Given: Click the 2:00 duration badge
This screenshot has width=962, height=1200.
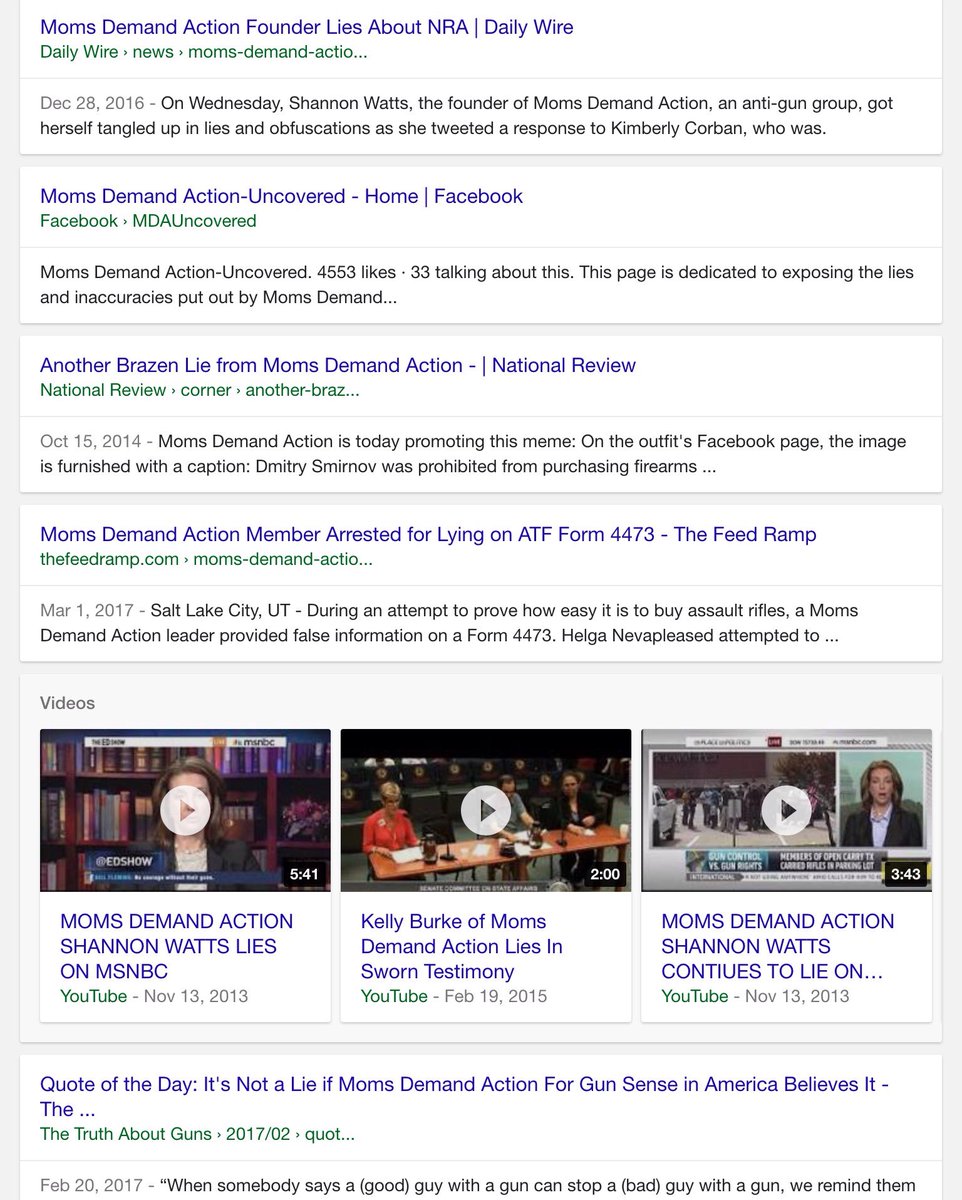Looking at the screenshot, I should pos(605,874).
